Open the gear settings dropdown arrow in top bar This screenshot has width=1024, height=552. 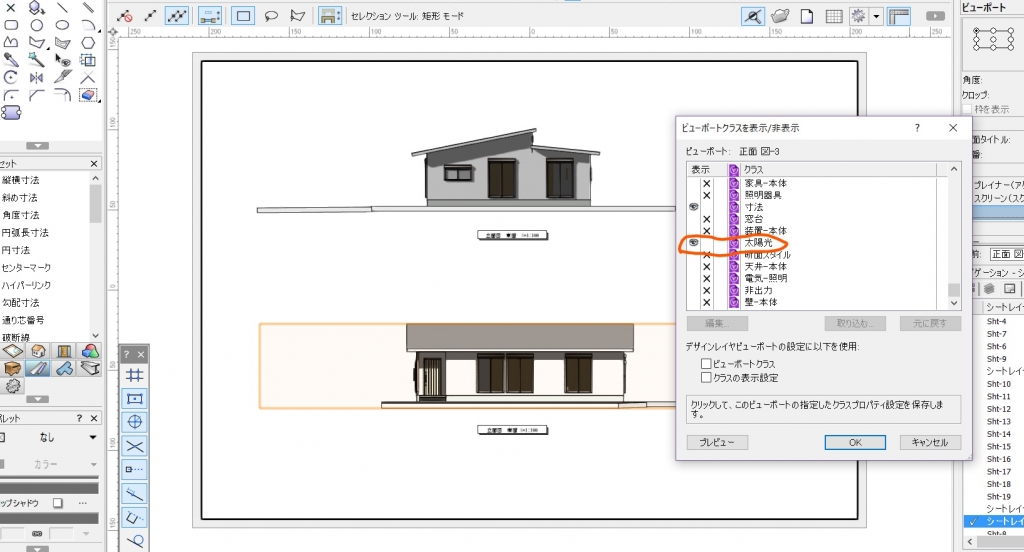point(876,16)
